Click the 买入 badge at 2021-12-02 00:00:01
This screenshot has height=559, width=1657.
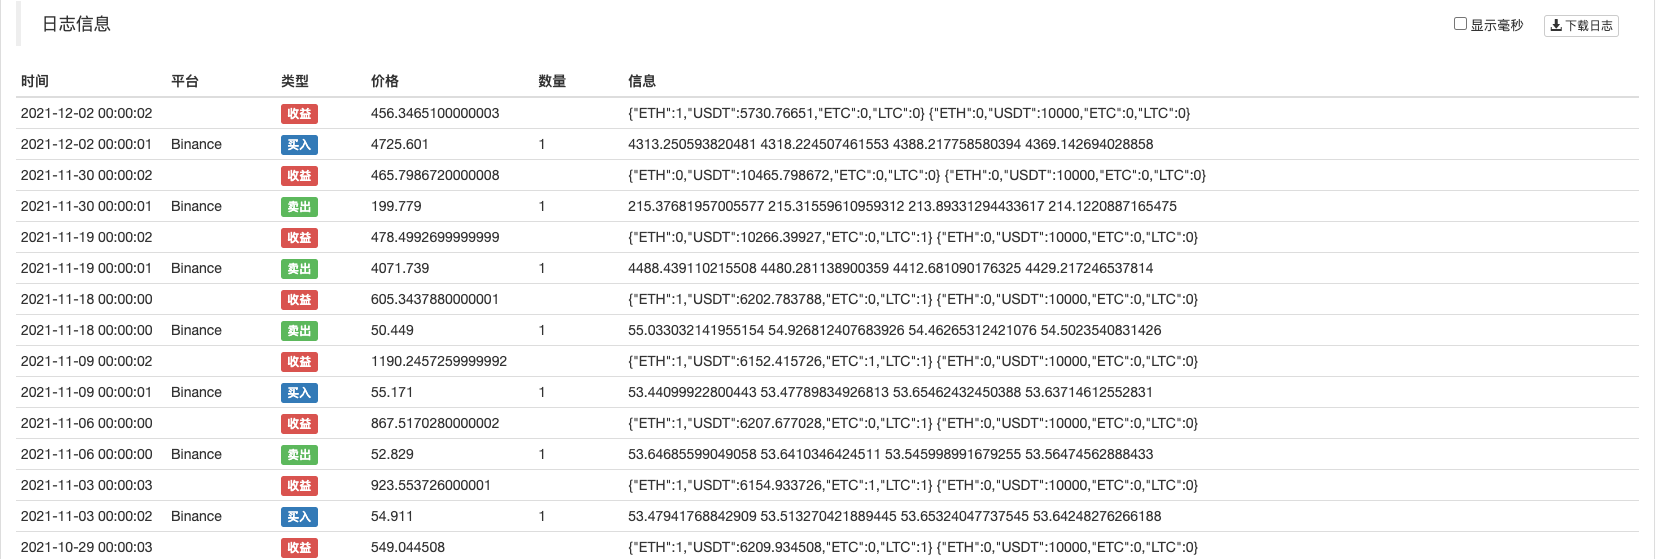point(299,145)
